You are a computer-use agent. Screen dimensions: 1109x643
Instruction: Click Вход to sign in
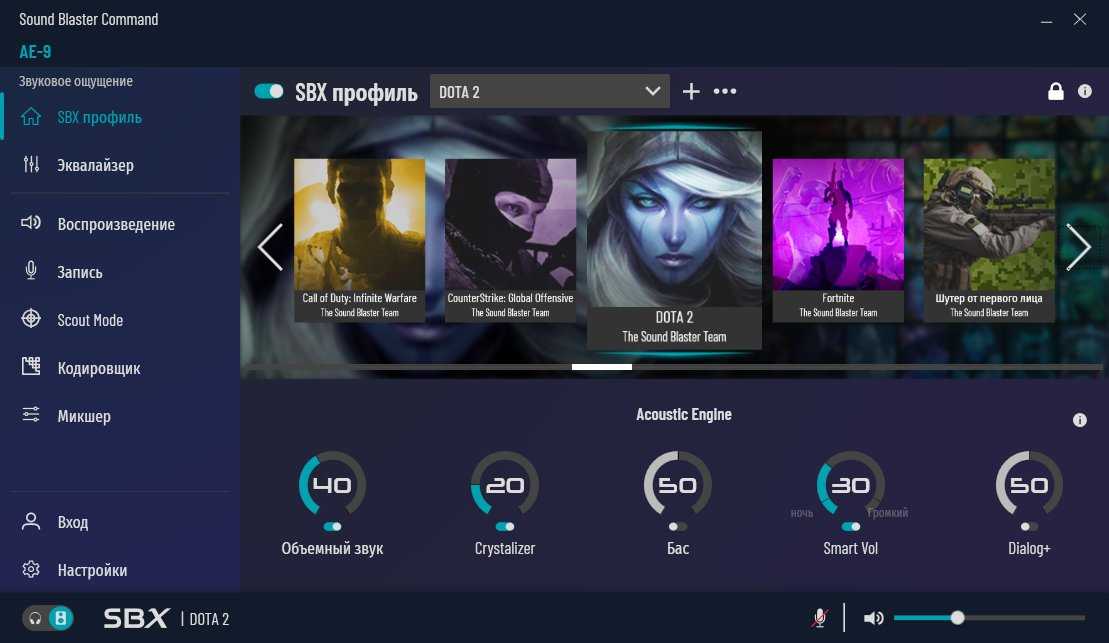tap(72, 522)
